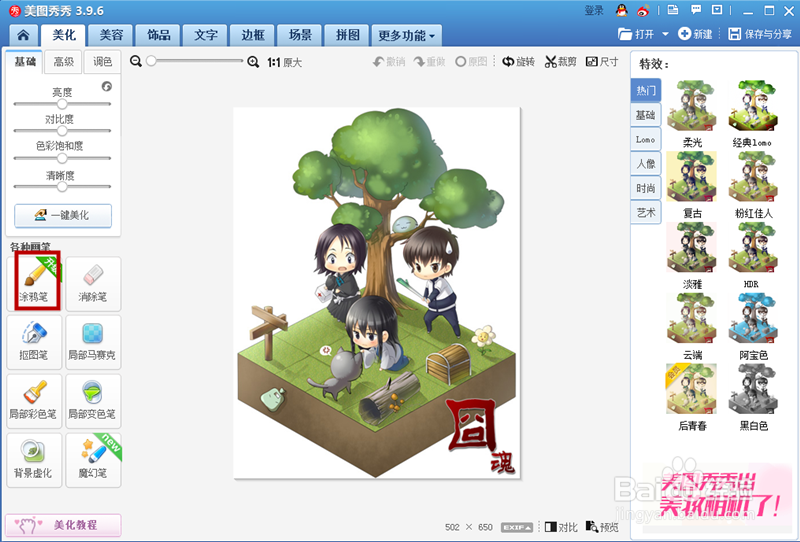Click the 清晰度 sharpness slider handle
This screenshot has width=800, height=542.
click(x=62, y=186)
